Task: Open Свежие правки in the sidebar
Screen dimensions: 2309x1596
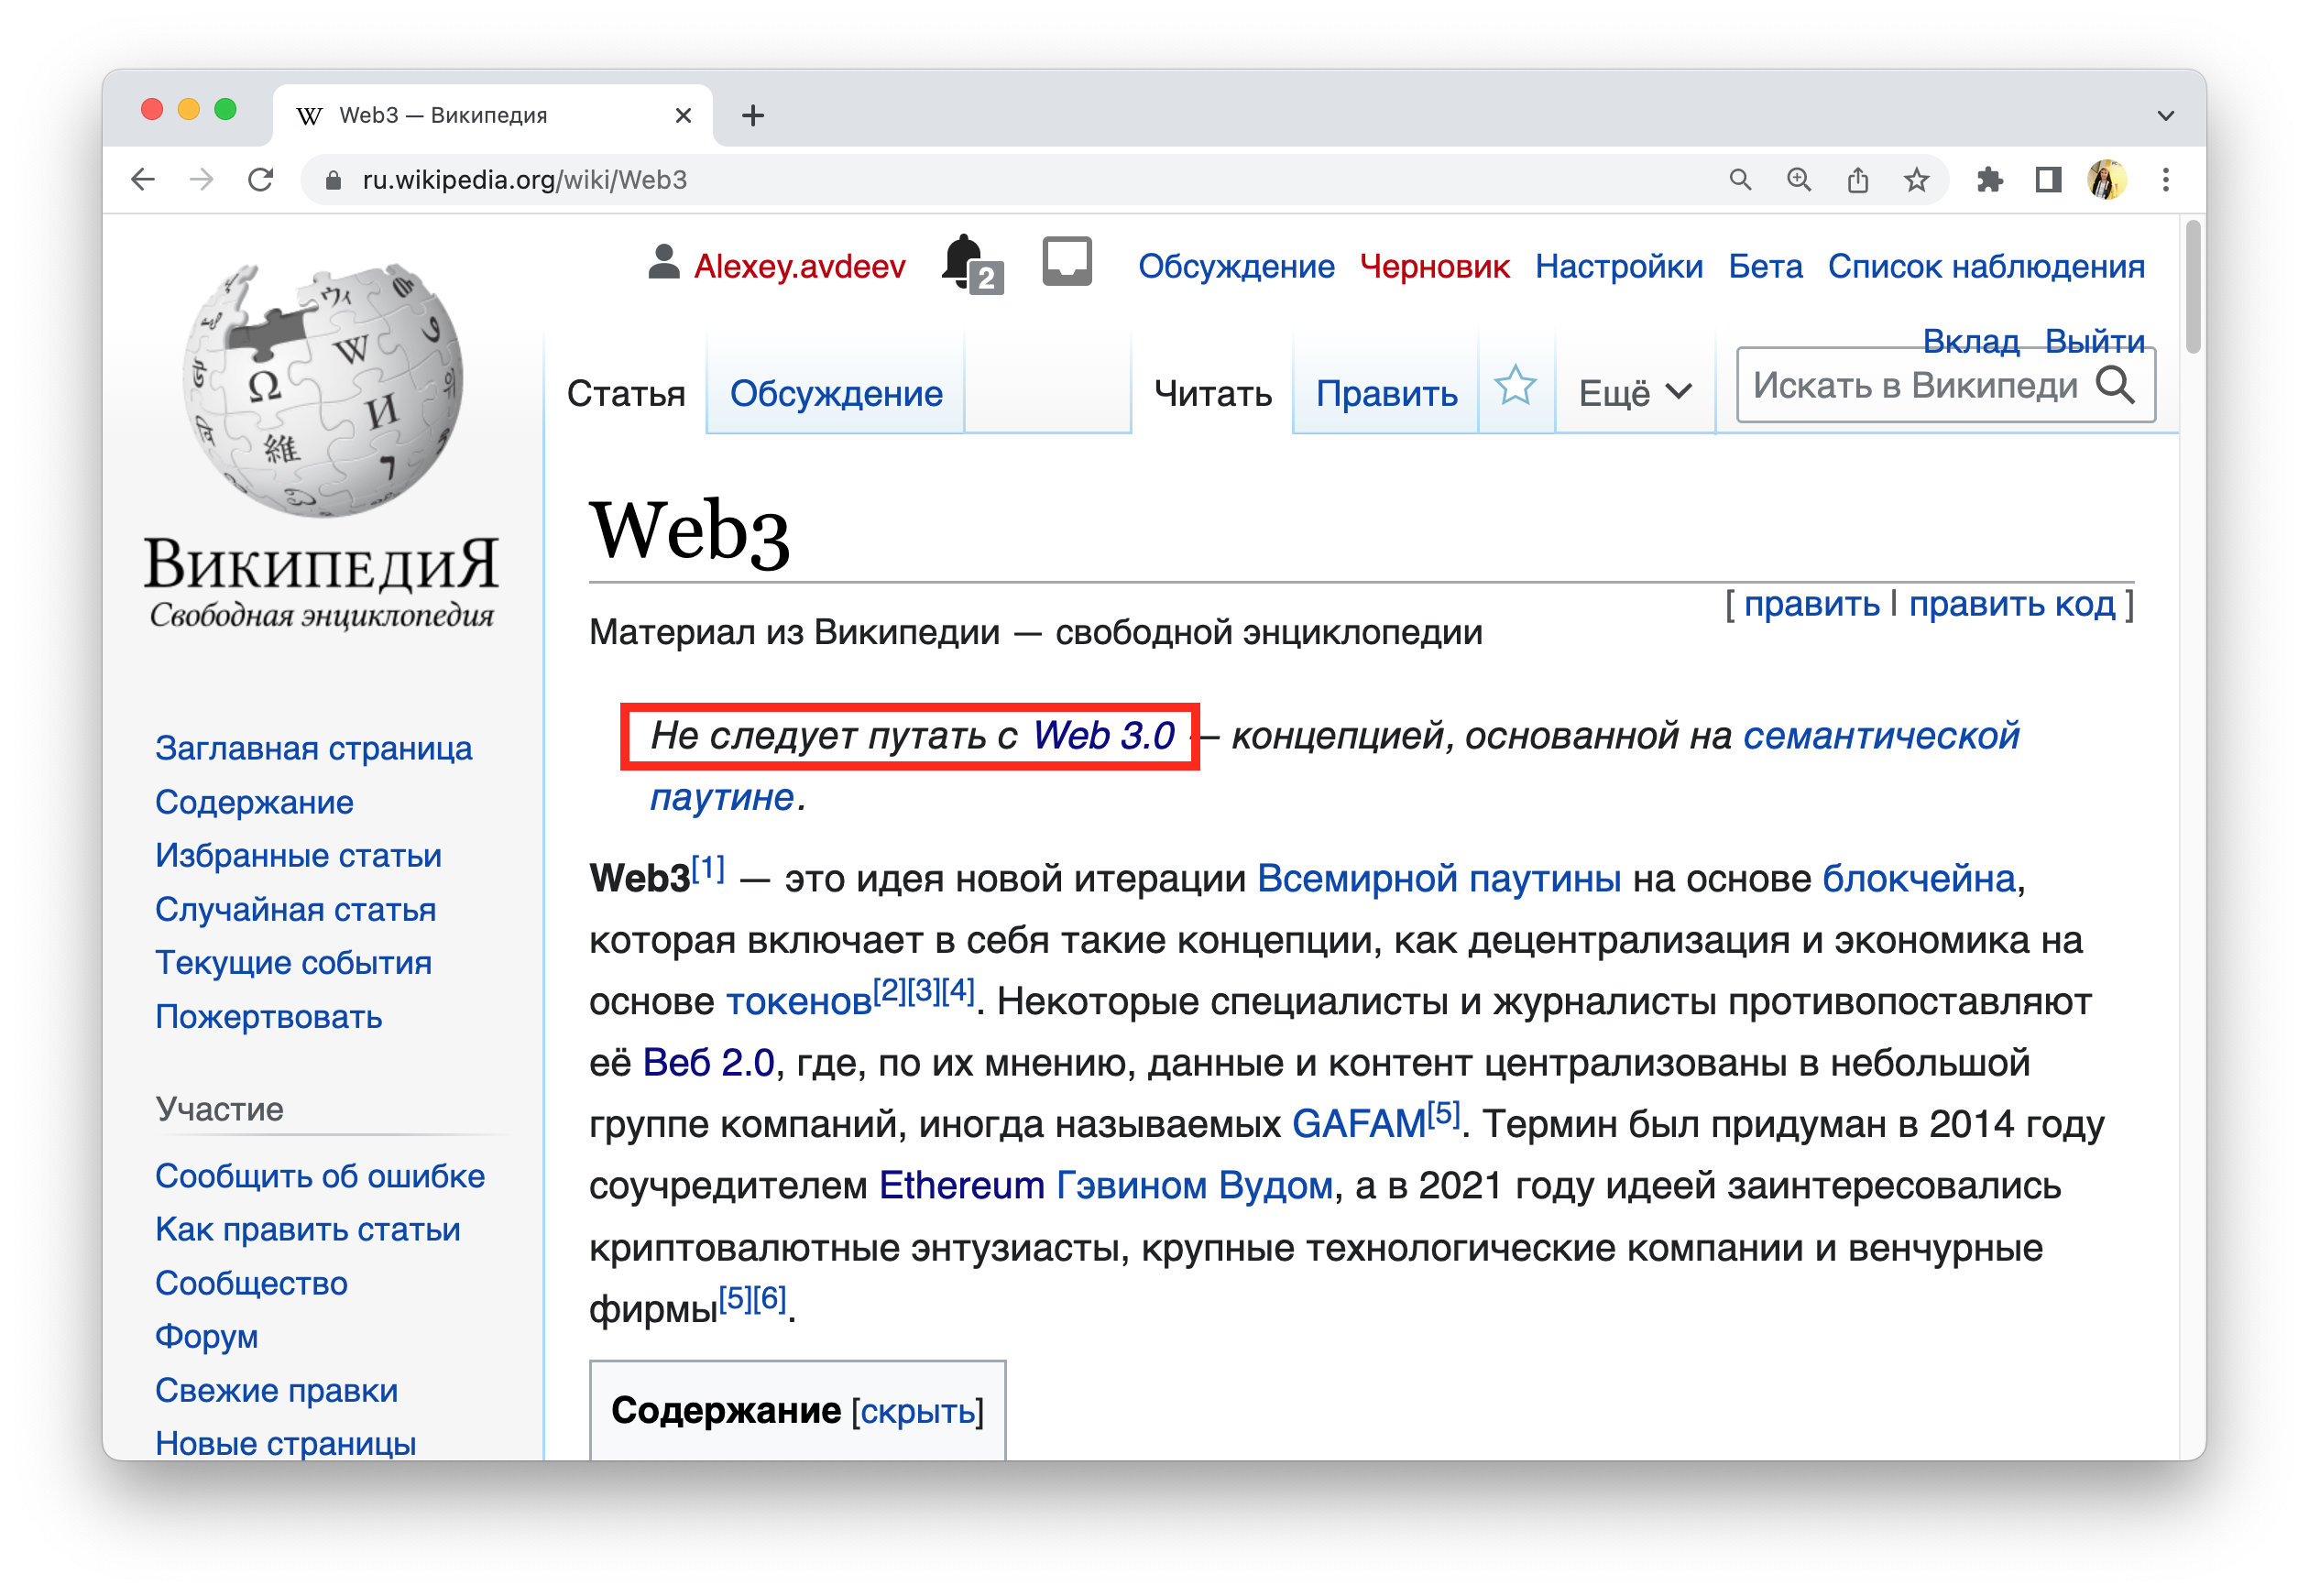Action: click(276, 1390)
